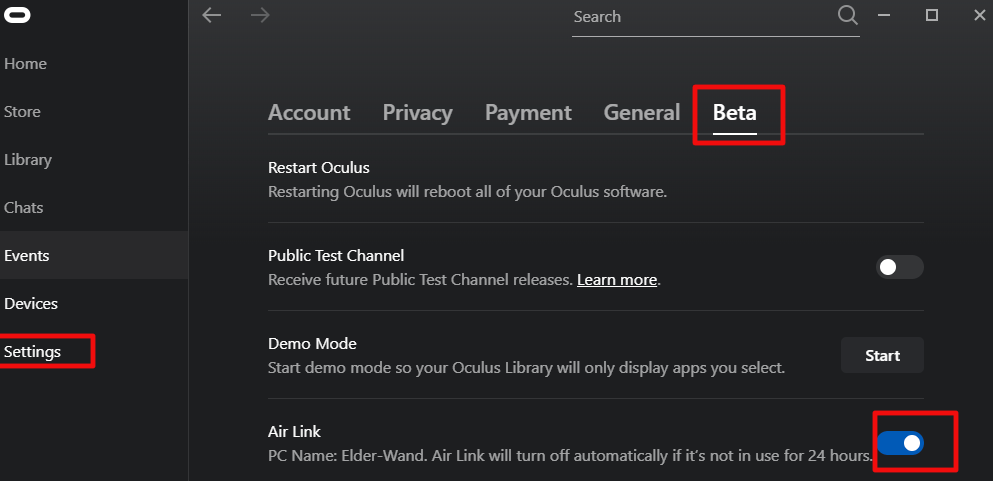Enable the Public Test Channel toggle
993x481 pixels.
coord(899,267)
